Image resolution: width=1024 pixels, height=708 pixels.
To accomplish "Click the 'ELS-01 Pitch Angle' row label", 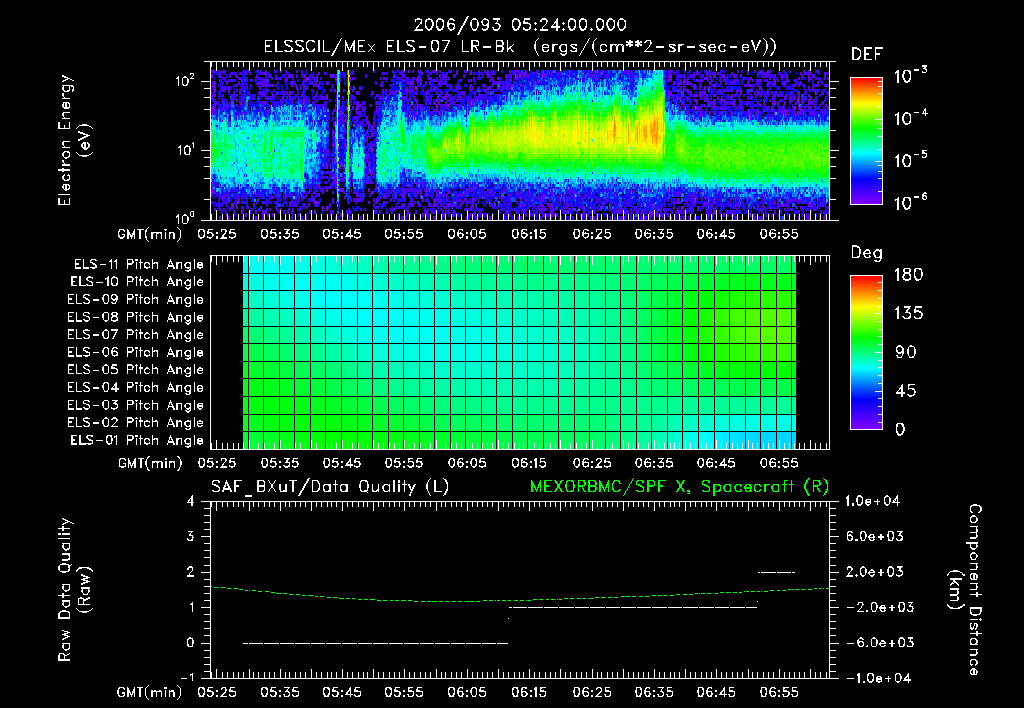I will pos(137,440).
